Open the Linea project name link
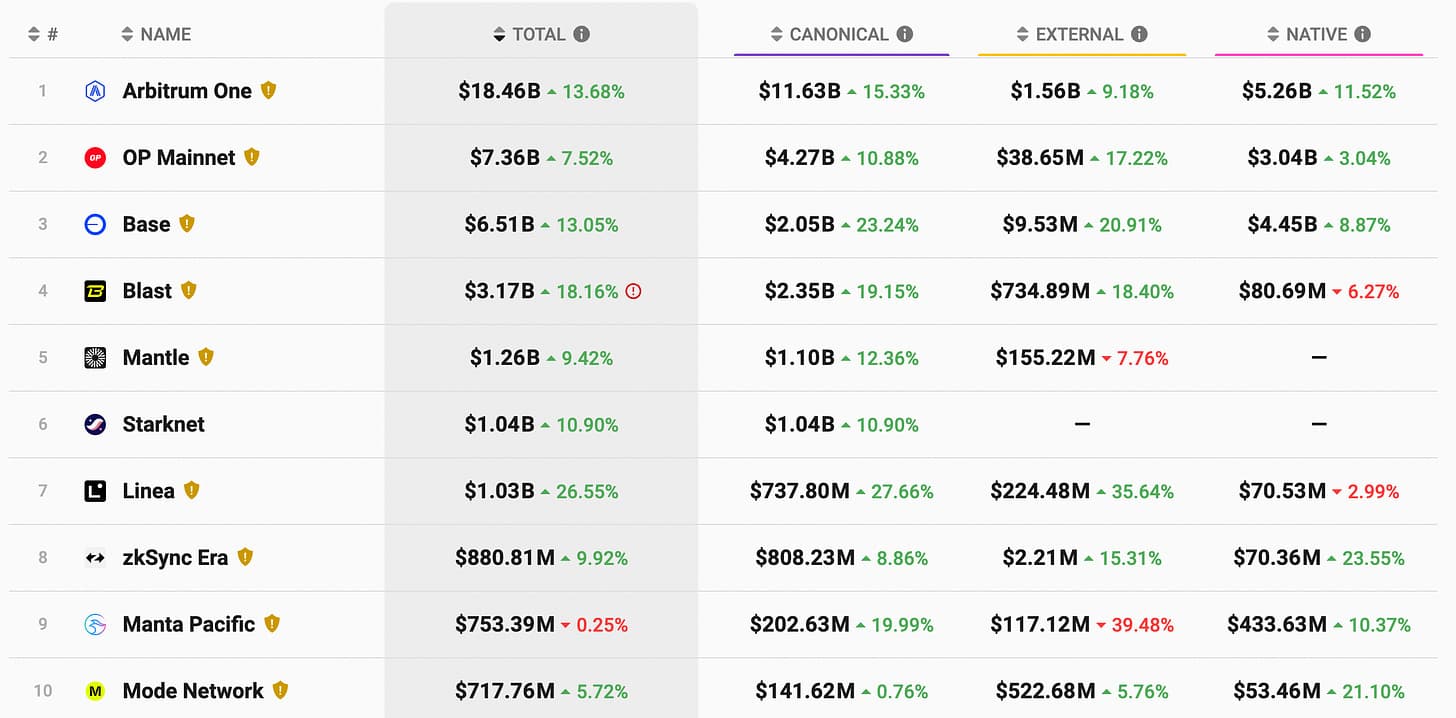1456x718 pixels. 149,491
